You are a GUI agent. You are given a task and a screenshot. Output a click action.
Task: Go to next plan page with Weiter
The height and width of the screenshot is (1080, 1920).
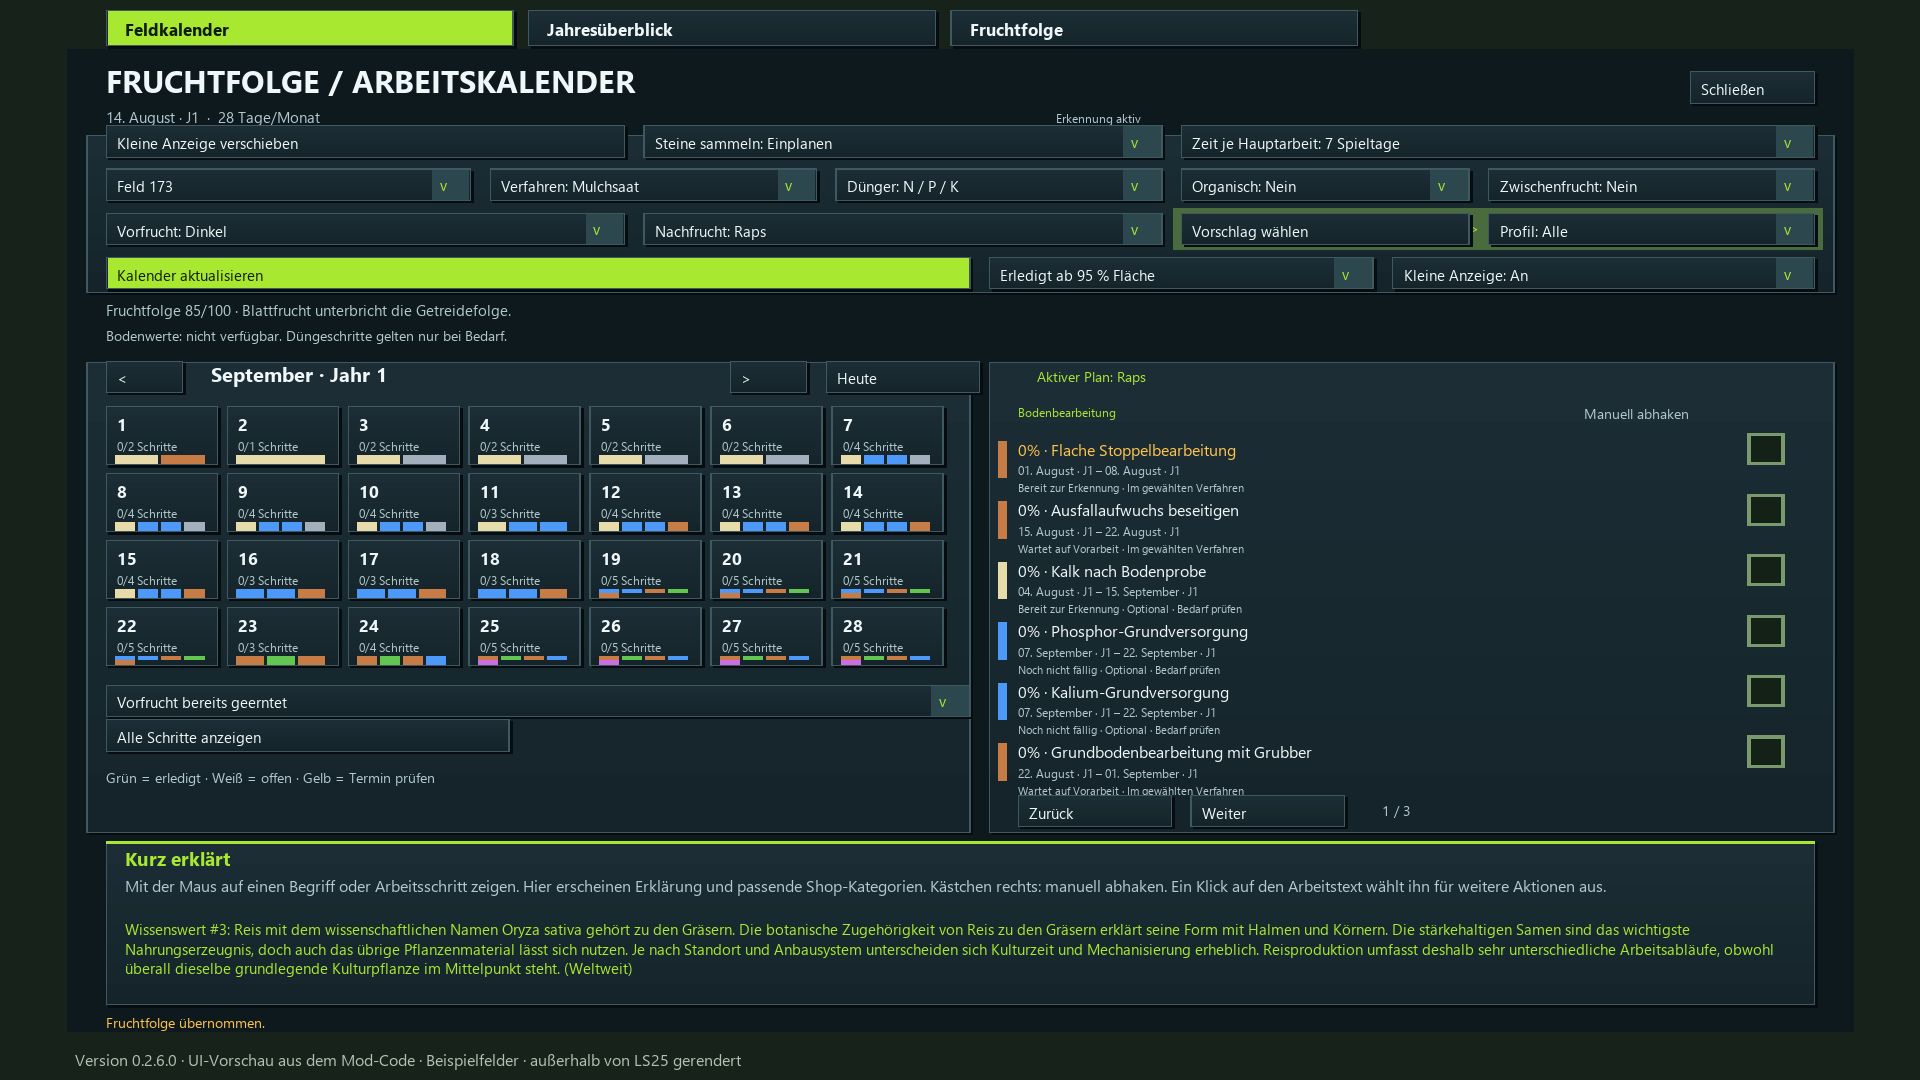[1267, 812]
